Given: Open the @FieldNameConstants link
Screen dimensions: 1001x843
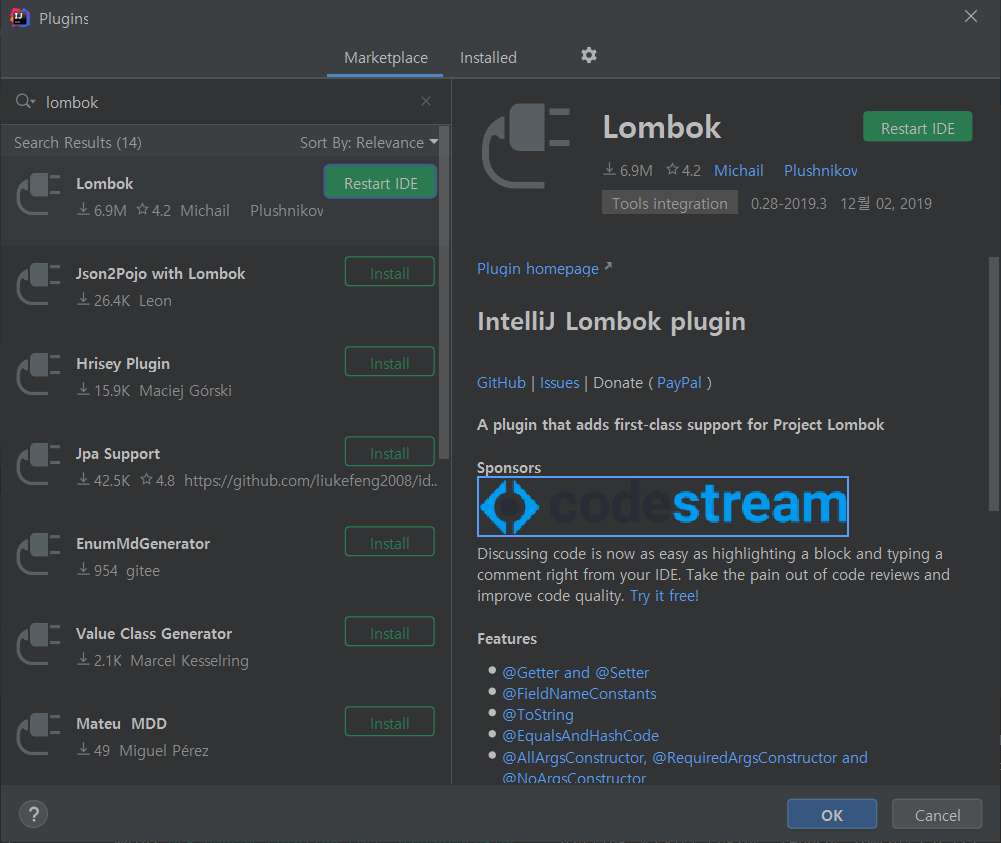Looking at the screenshot, I should click(579, 694).
